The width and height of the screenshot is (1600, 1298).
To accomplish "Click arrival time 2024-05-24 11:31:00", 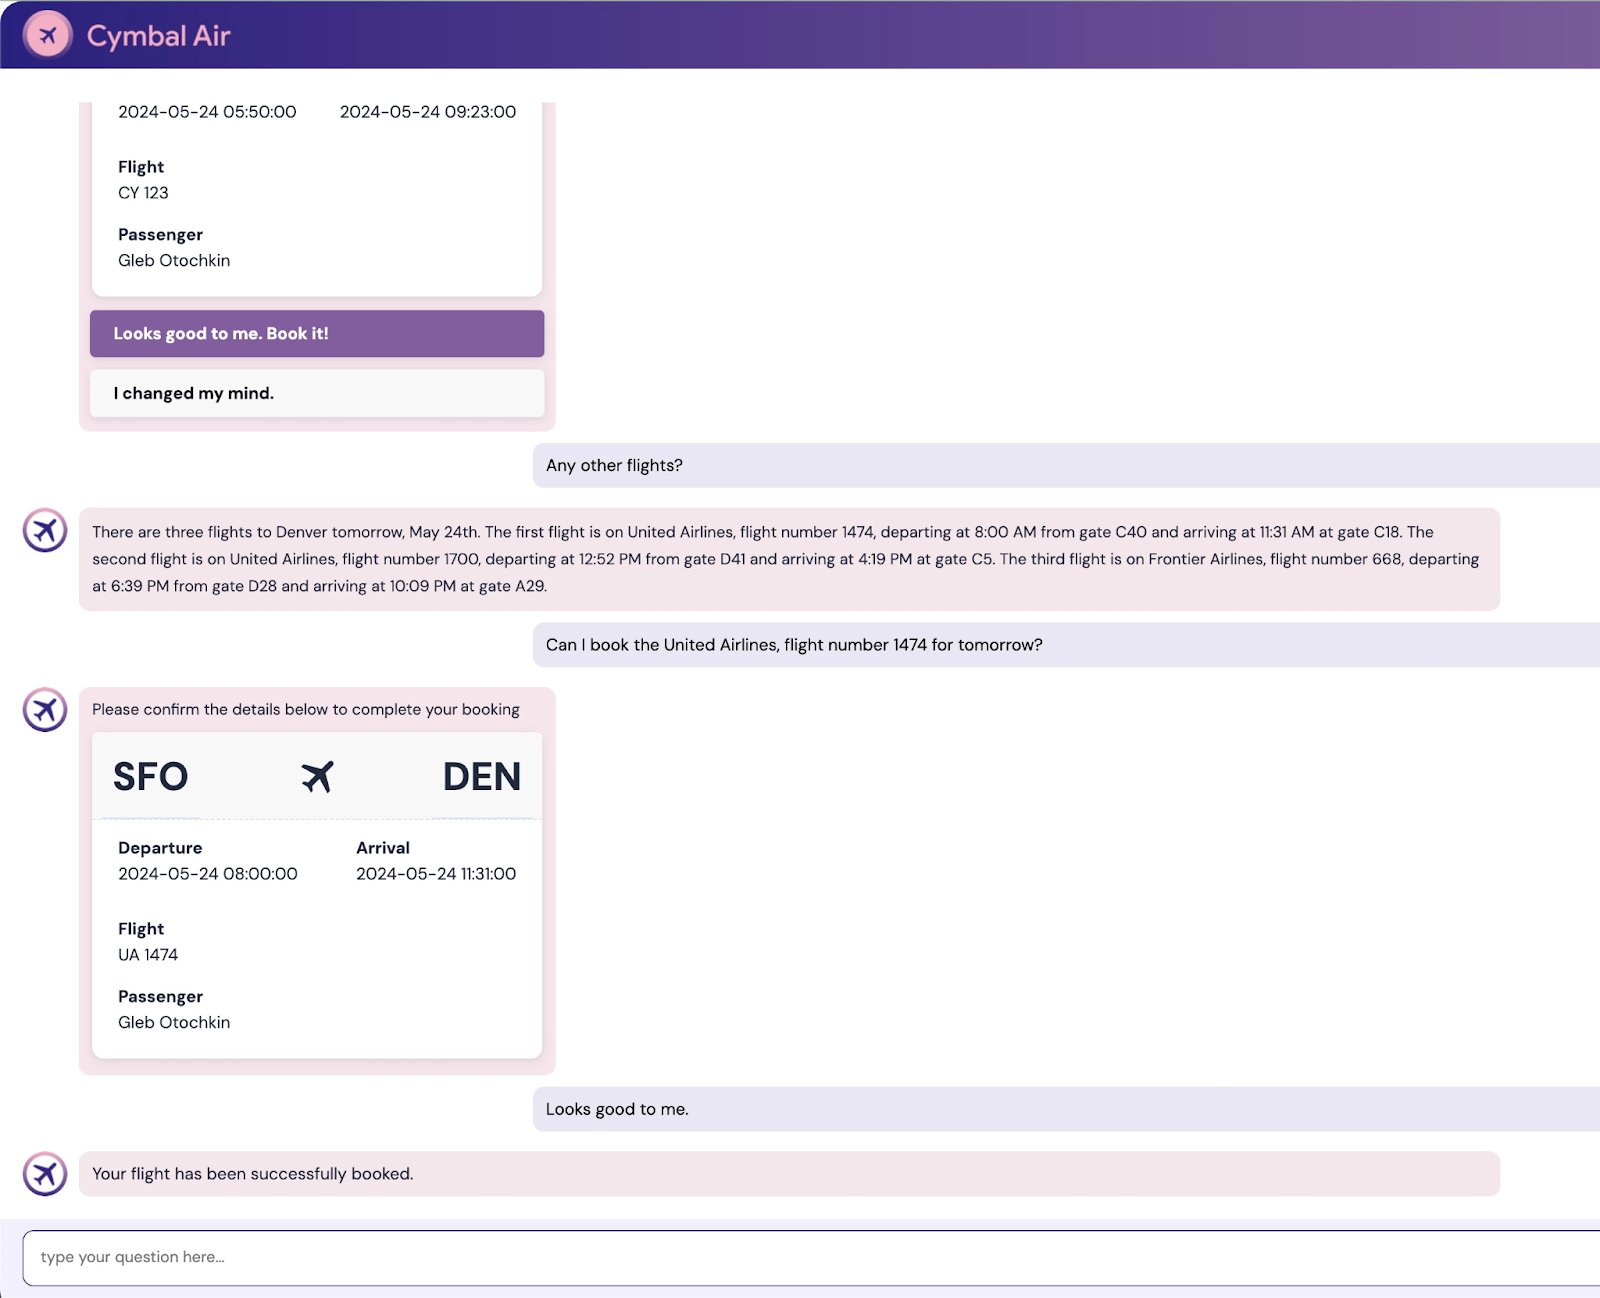I will tap(436, 874).
